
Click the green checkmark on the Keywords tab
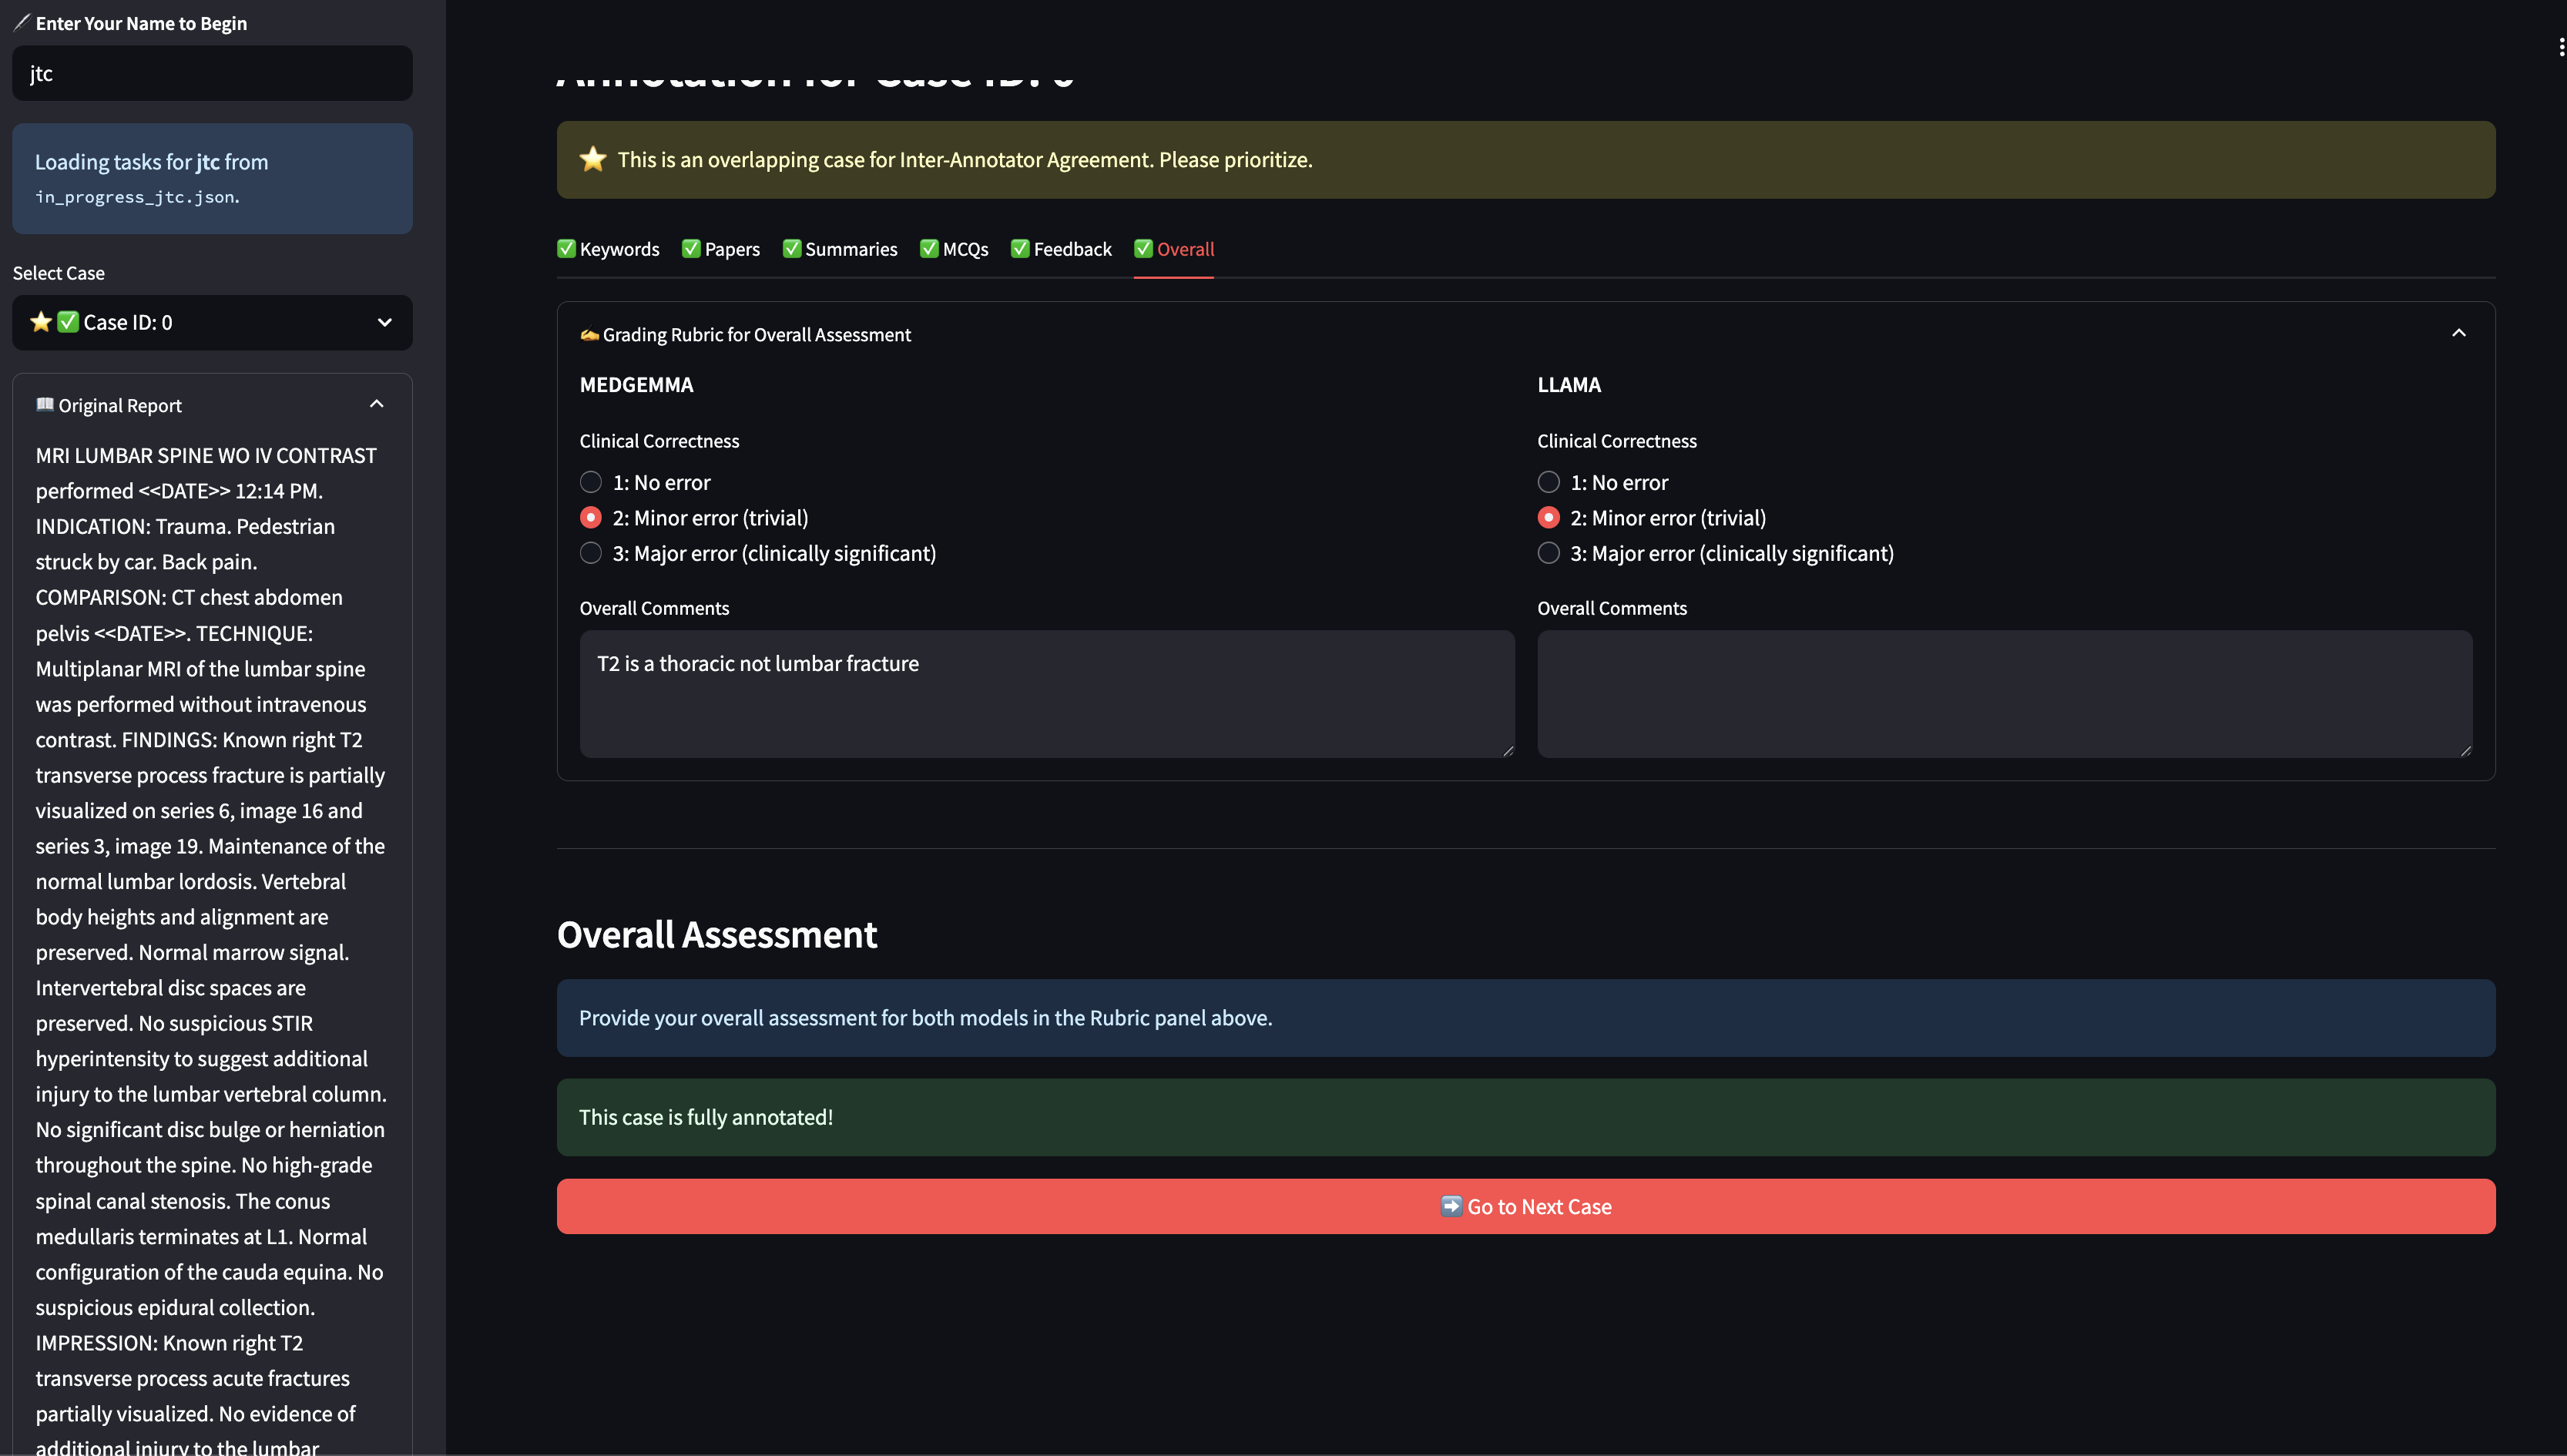point(567,249)
